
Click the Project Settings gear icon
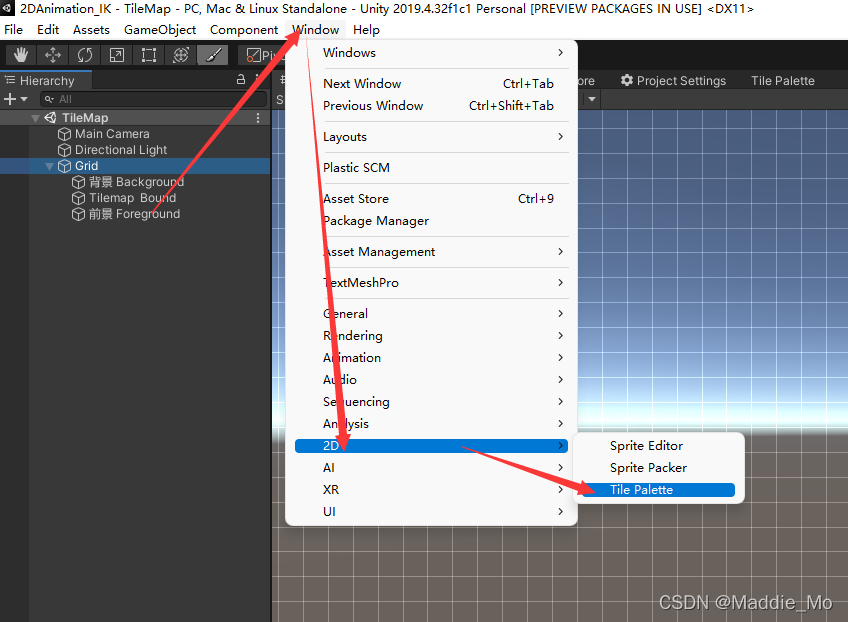coord(627,80)
